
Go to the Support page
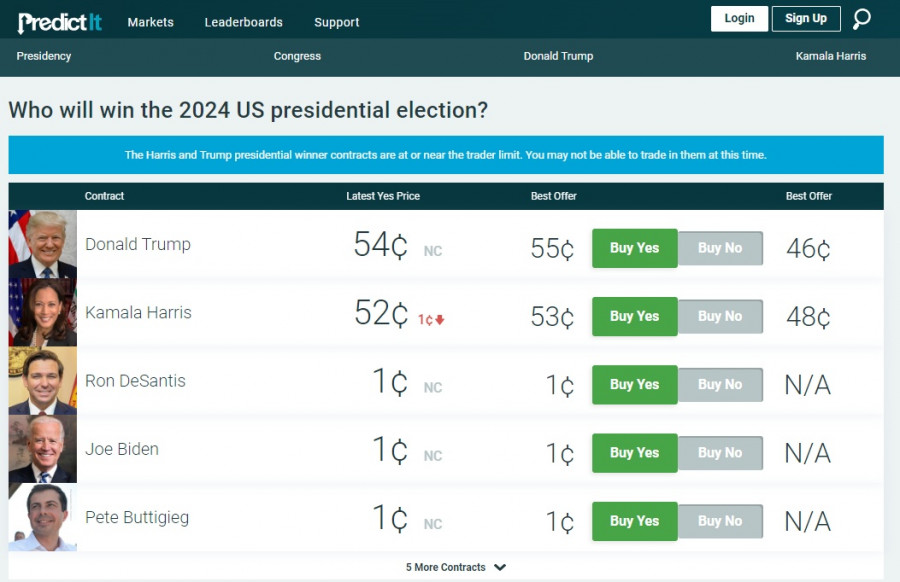[x=336, y=22]
